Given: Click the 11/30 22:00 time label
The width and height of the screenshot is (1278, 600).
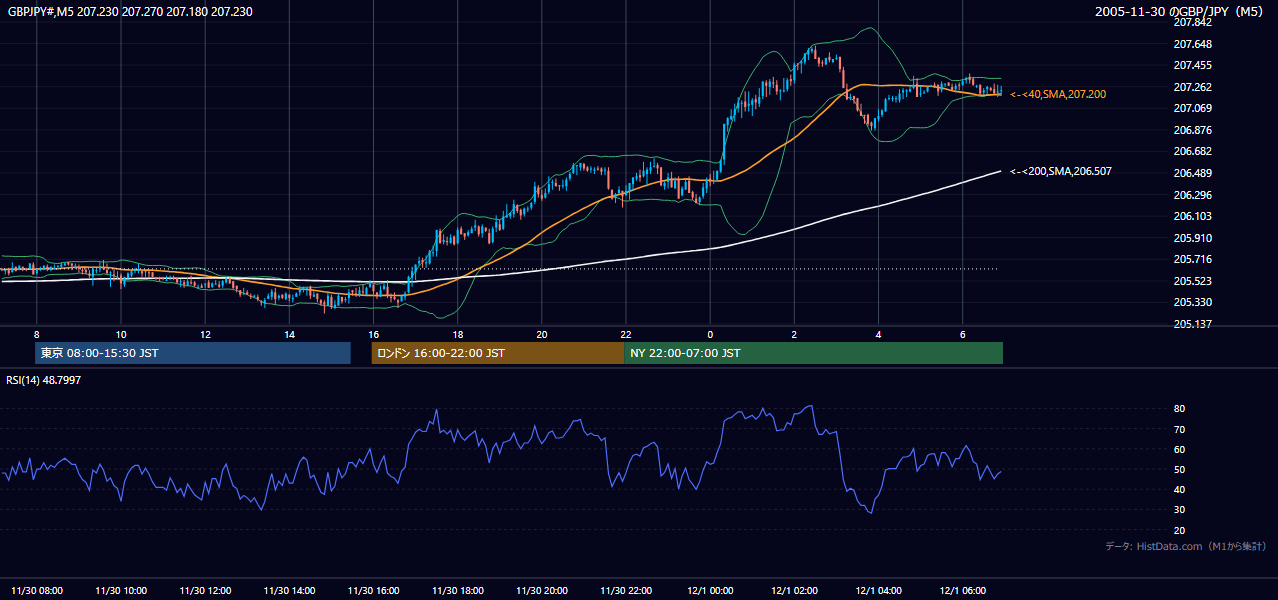Looking at the screenshot, I should click(626, 590).
